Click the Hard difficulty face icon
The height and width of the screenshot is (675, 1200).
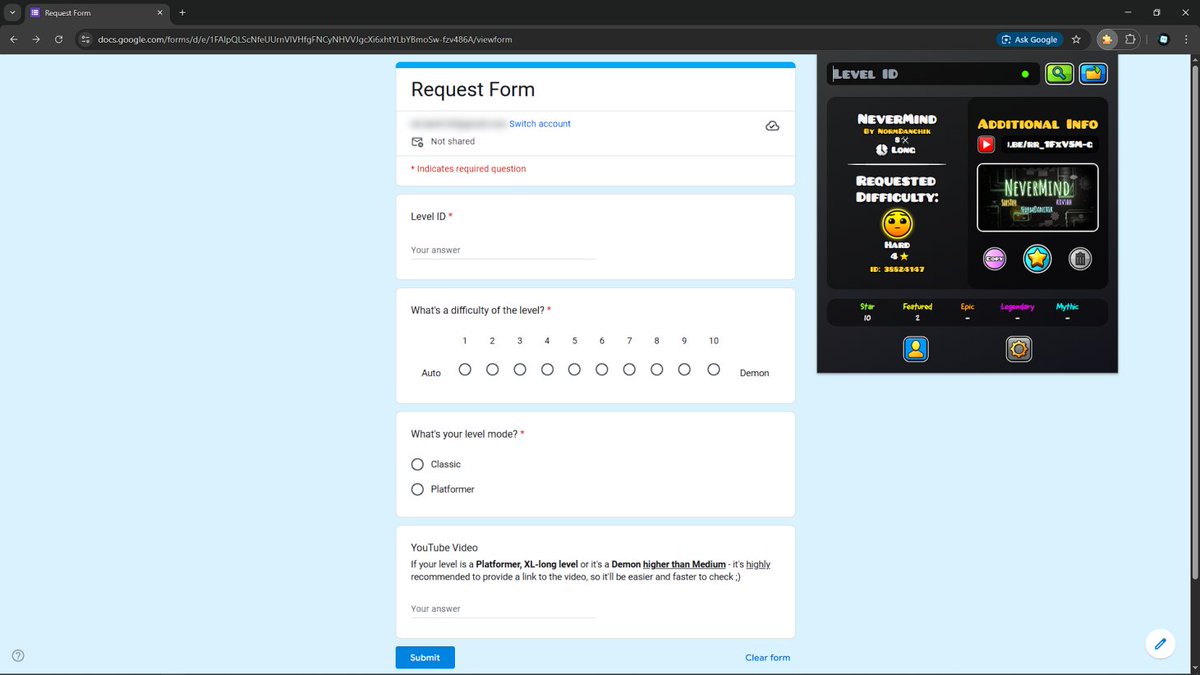click(897, 222)
